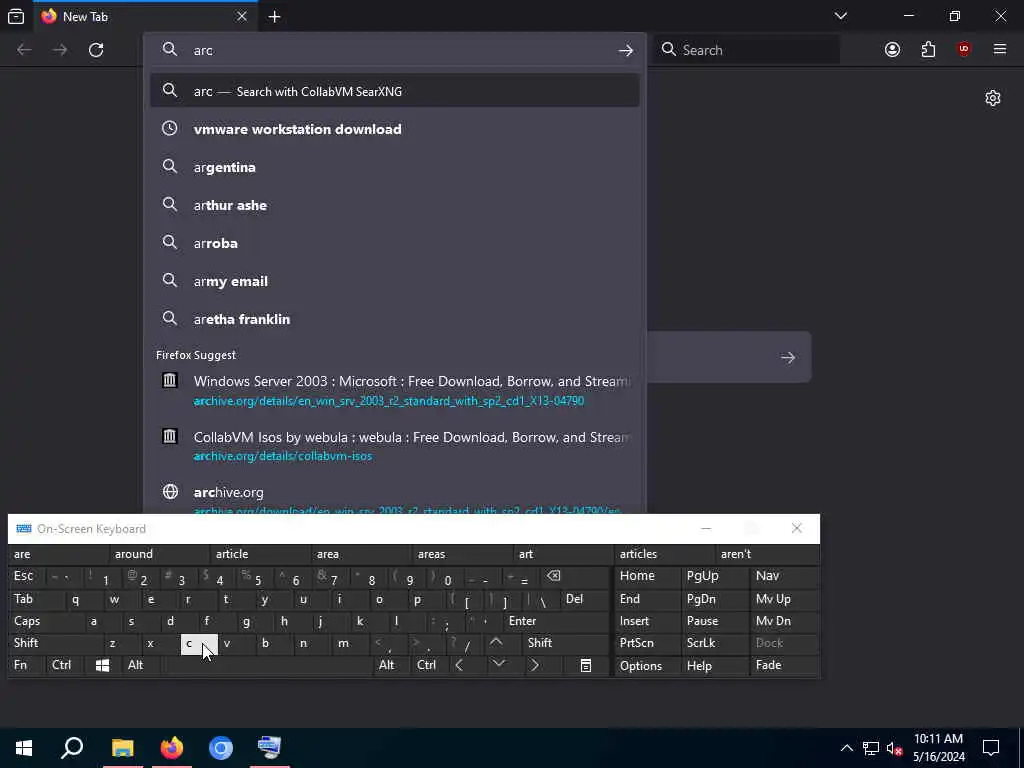
Task: Select the 'argentina' search suggestion
Action: (x=394, y=167)
